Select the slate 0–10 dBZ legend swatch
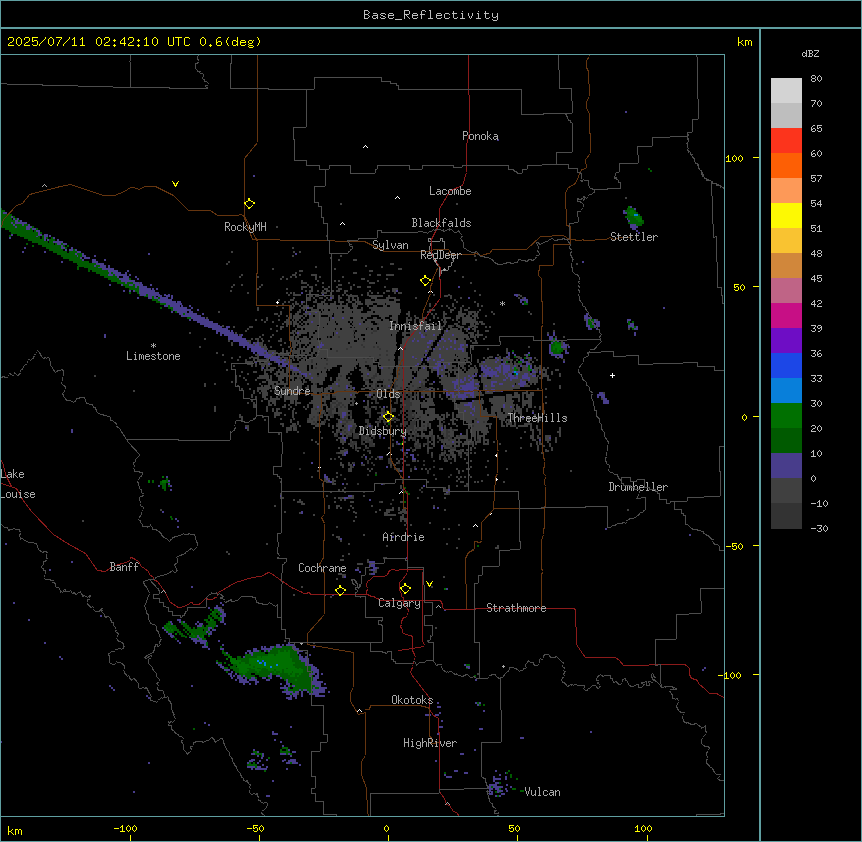The image size is (862, 842). [x=786, y=466]
